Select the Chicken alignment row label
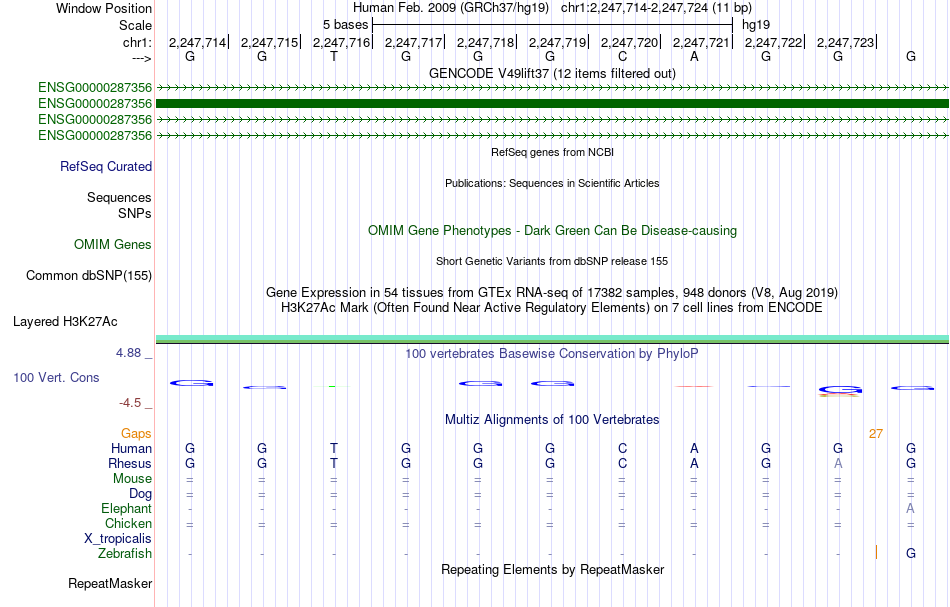This screenshot has height=607, width=950. click(x=128, y=523)
